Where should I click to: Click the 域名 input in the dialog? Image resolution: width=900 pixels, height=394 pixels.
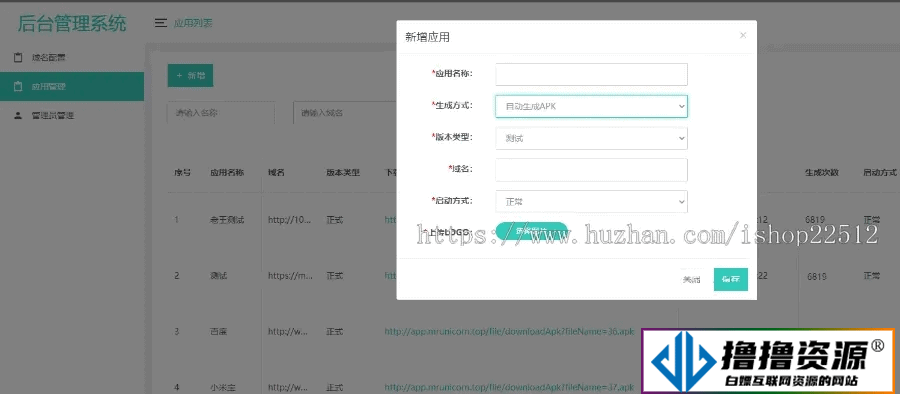(x=591, y=170)
